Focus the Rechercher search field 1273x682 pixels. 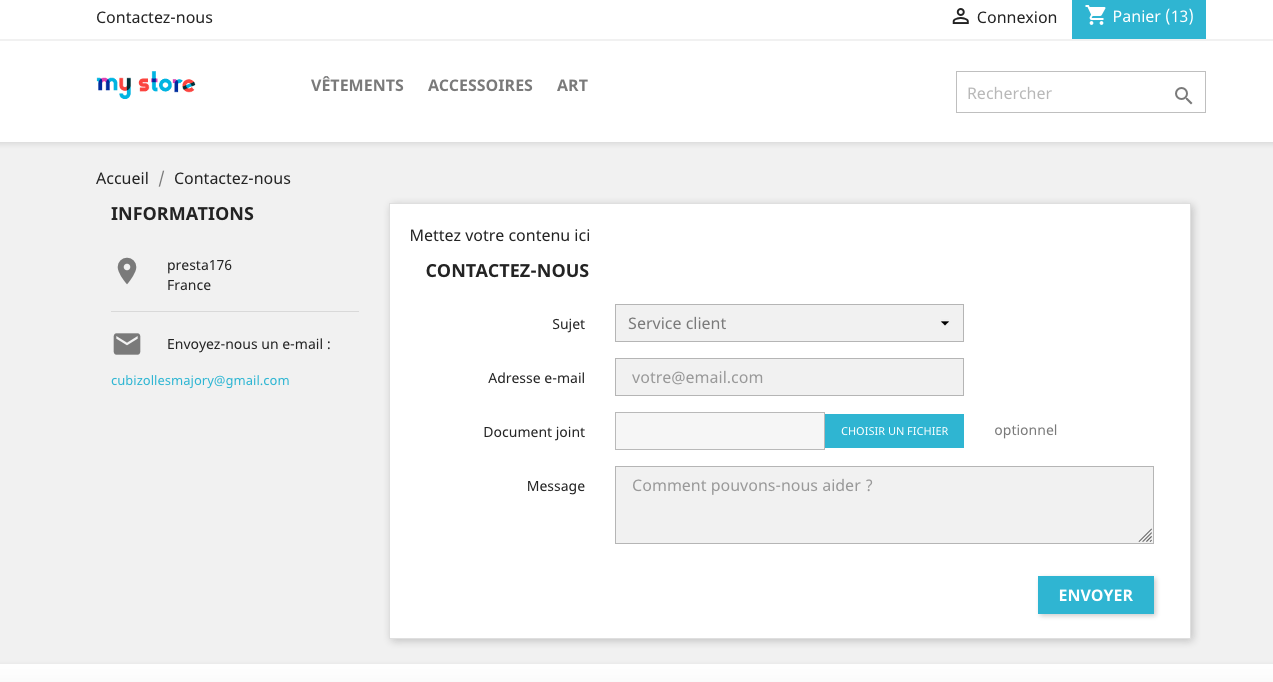click(1060, 93)
